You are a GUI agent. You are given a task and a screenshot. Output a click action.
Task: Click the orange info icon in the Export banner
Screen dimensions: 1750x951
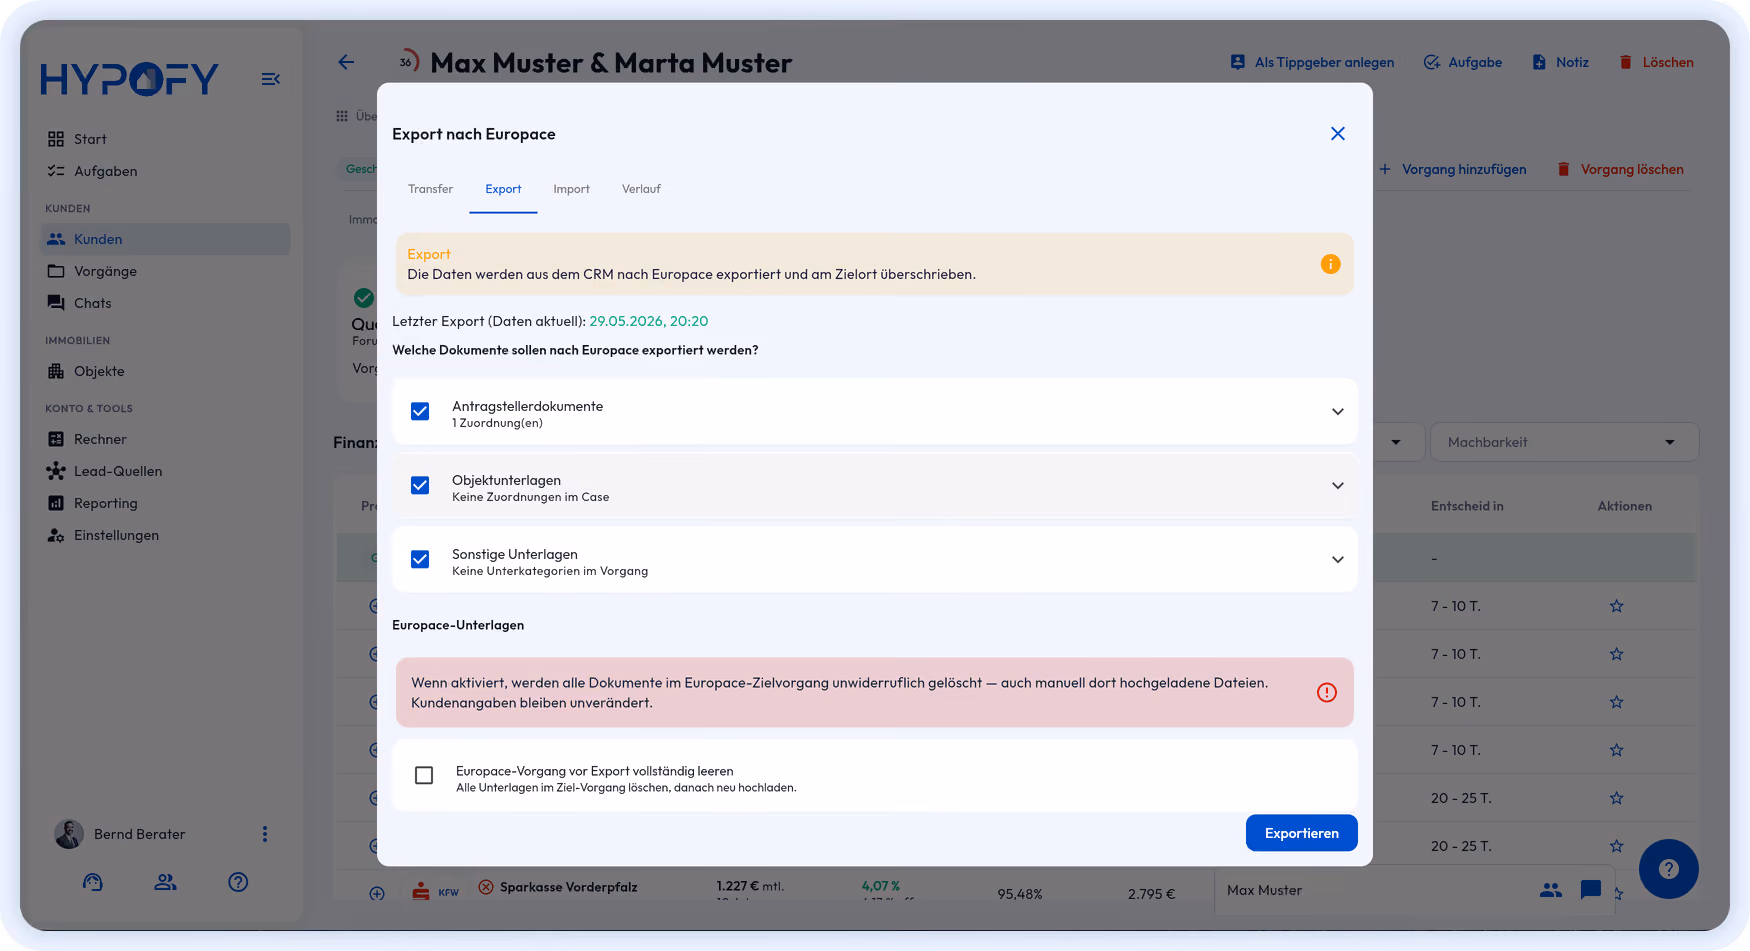pyautogui.click(x=1330, y=264)
